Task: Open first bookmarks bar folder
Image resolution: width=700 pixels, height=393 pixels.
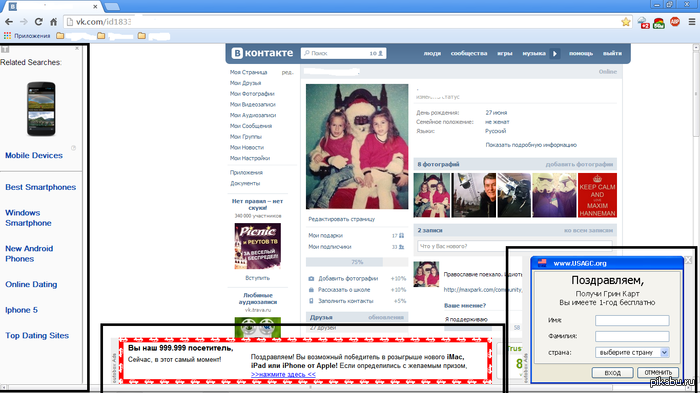Action: point(60,36)
